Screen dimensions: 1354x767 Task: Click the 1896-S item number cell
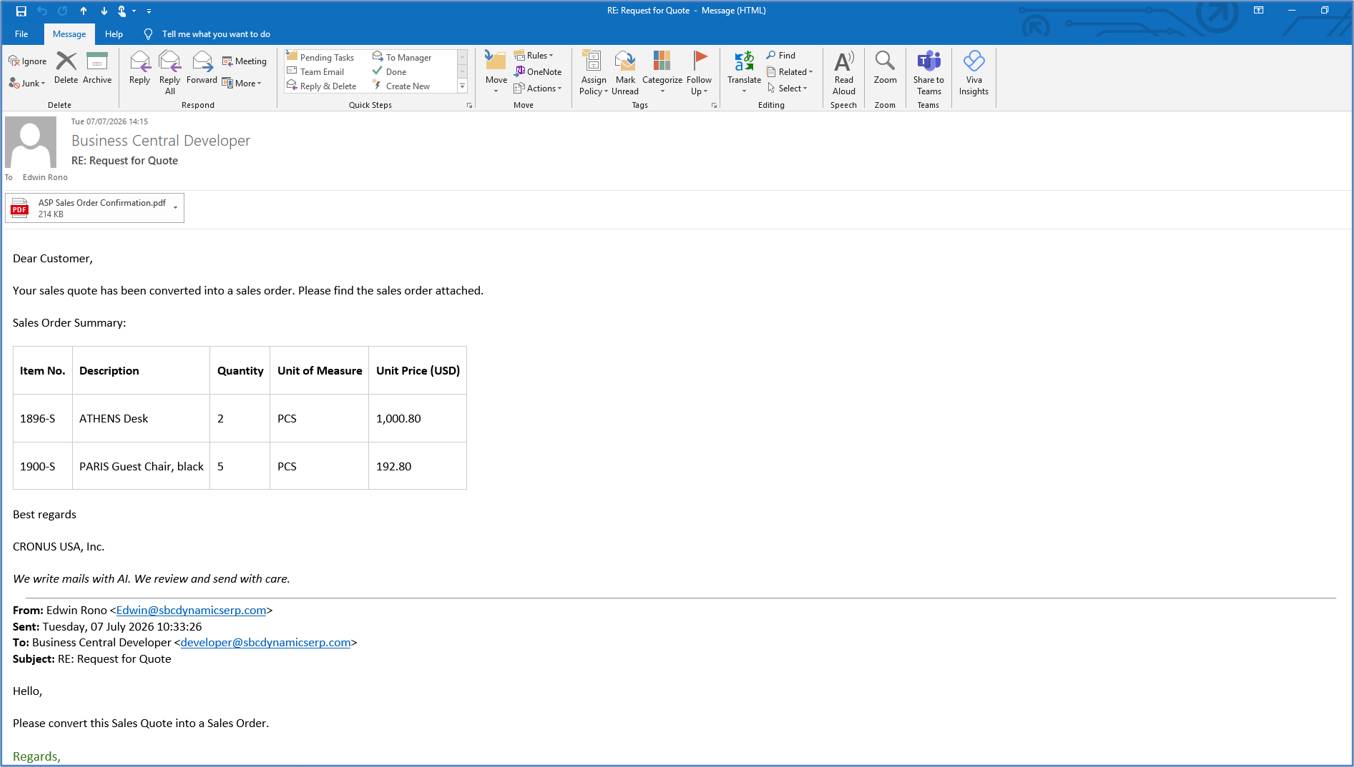click(x=43, y=418)
